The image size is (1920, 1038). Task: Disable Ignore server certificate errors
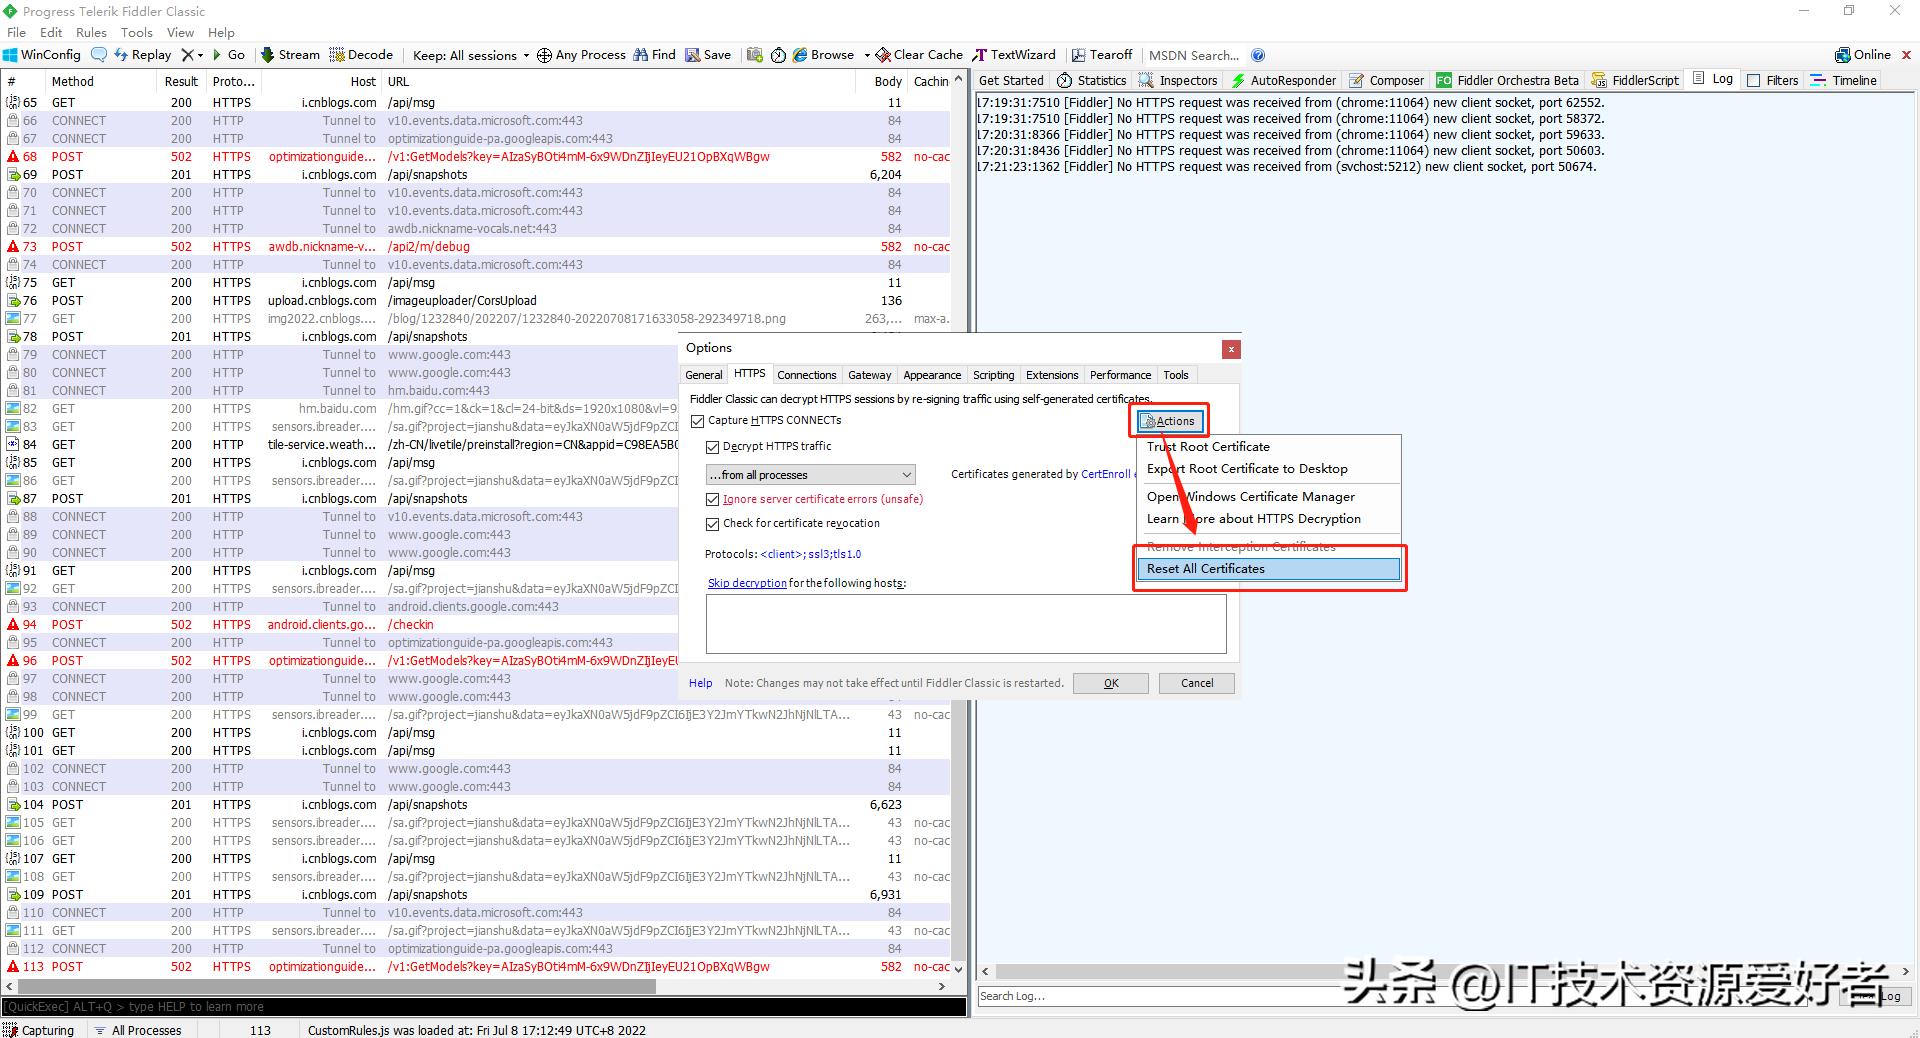pos(713,499)
